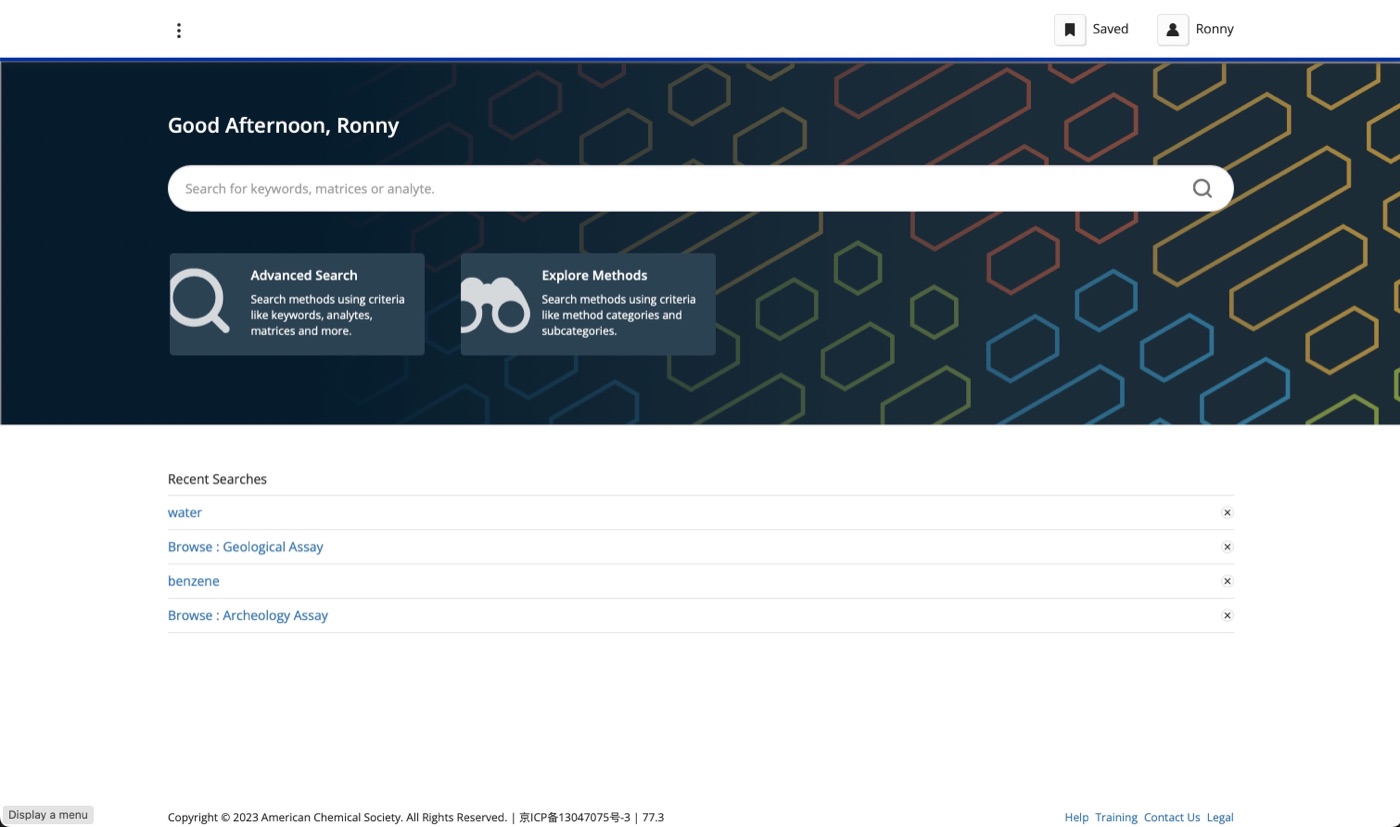The width and height of the screenshot is (1400, 827).
Task: Click the Advanced Search magnifying glass graphic
Action: (x=200, y=300)
